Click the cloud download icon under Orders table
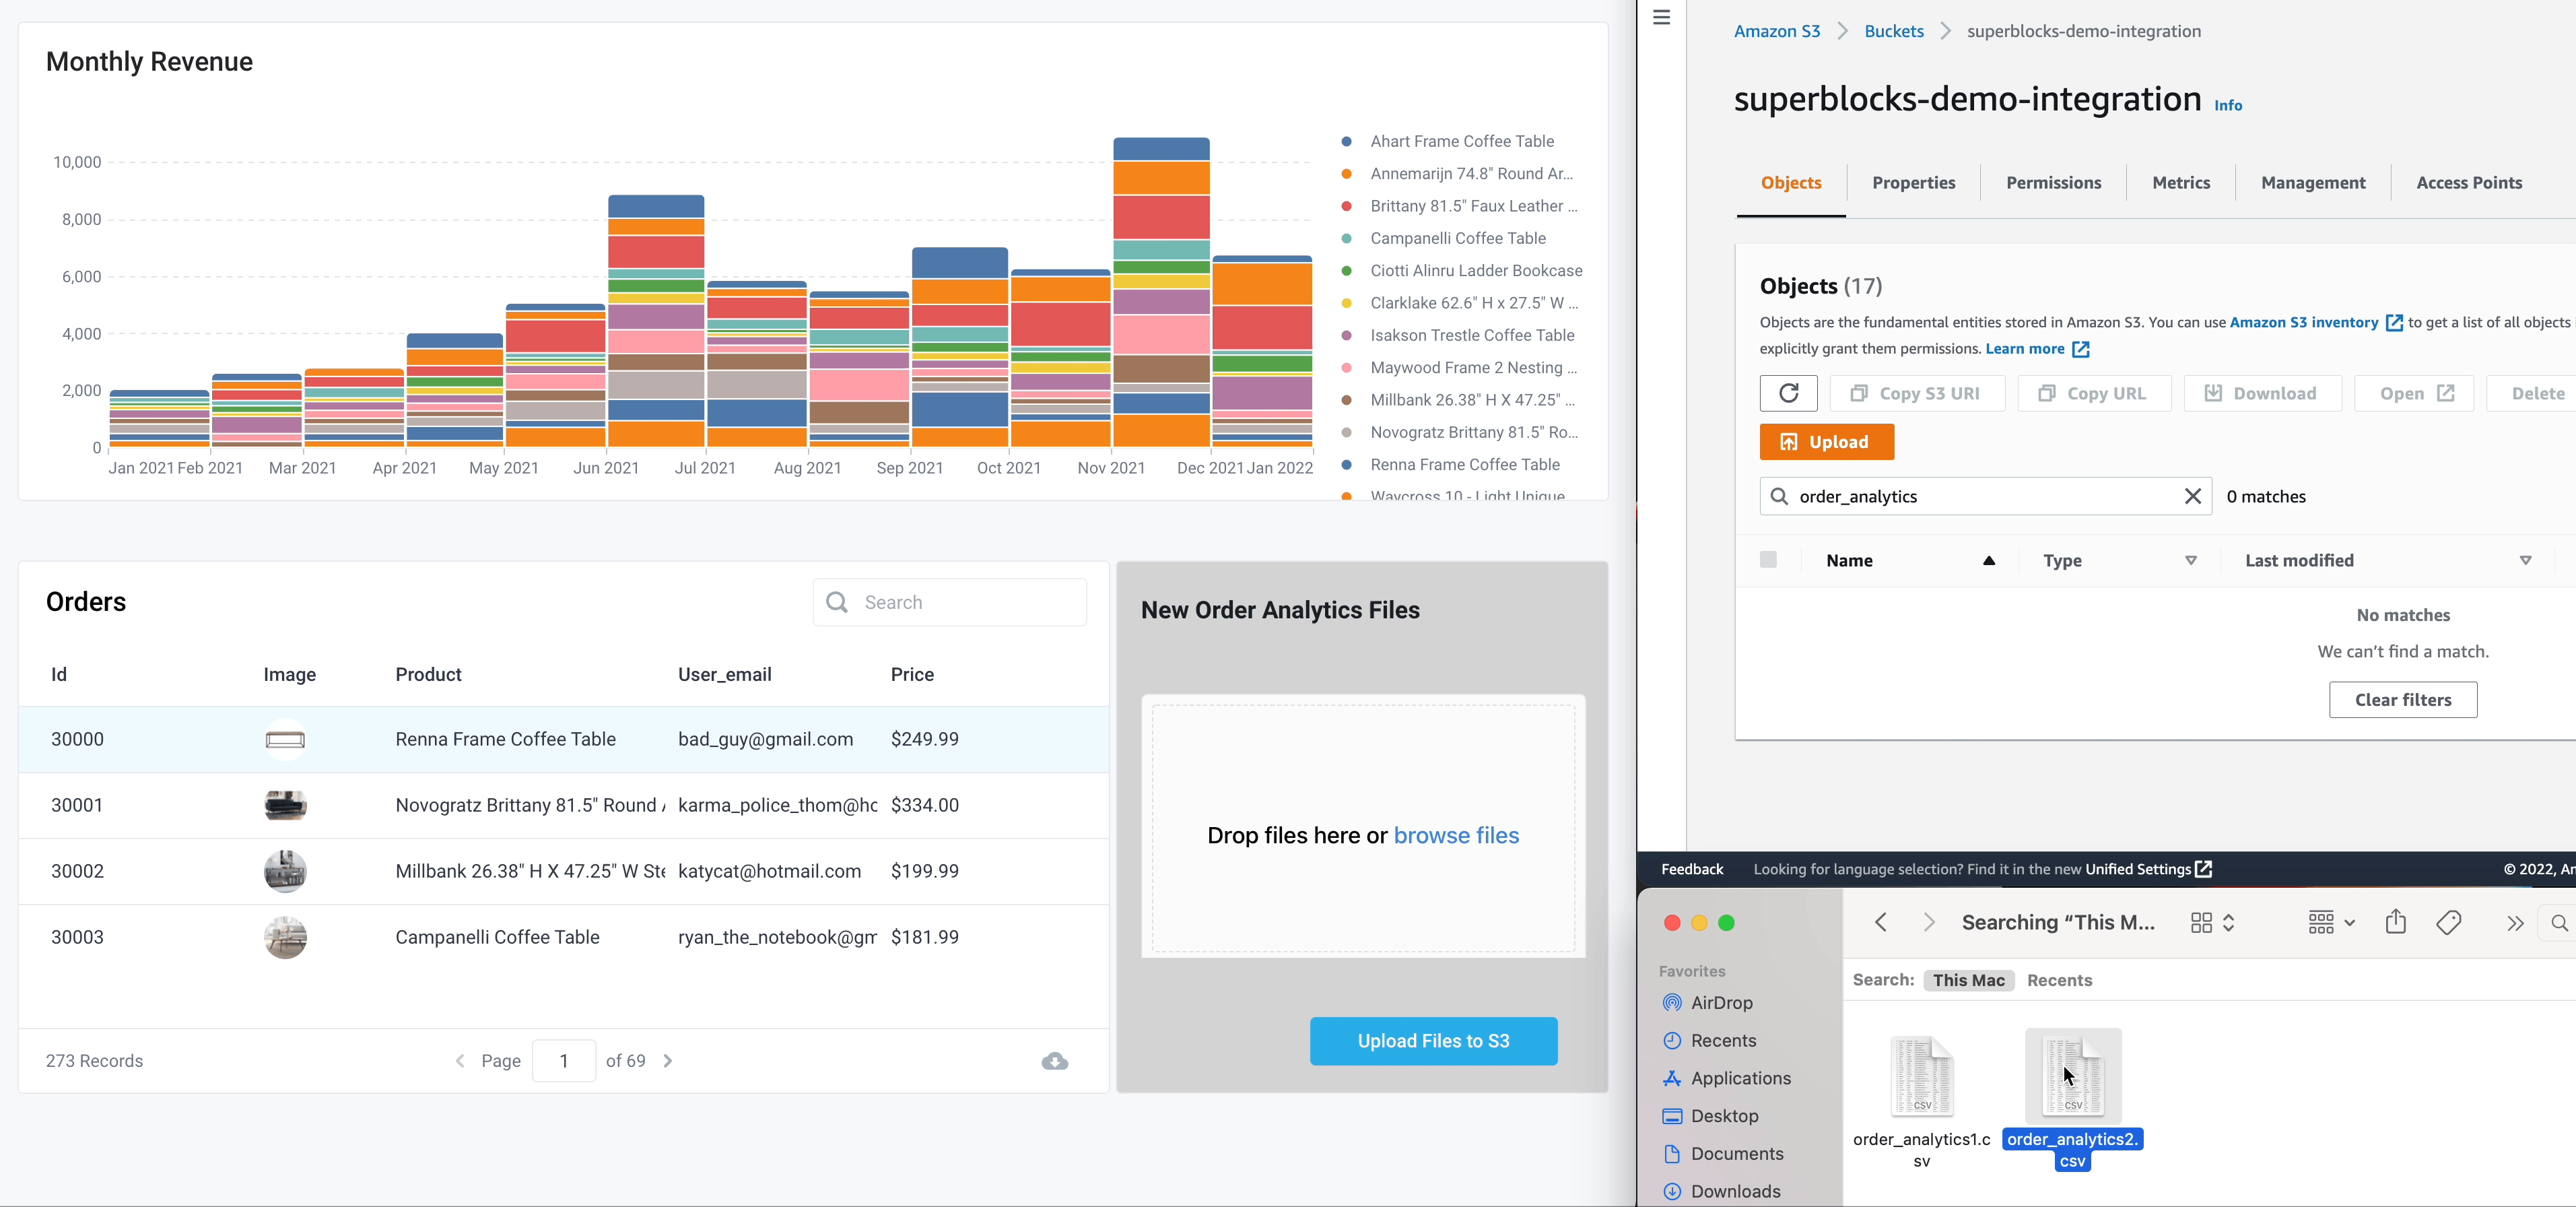 1054,1061
